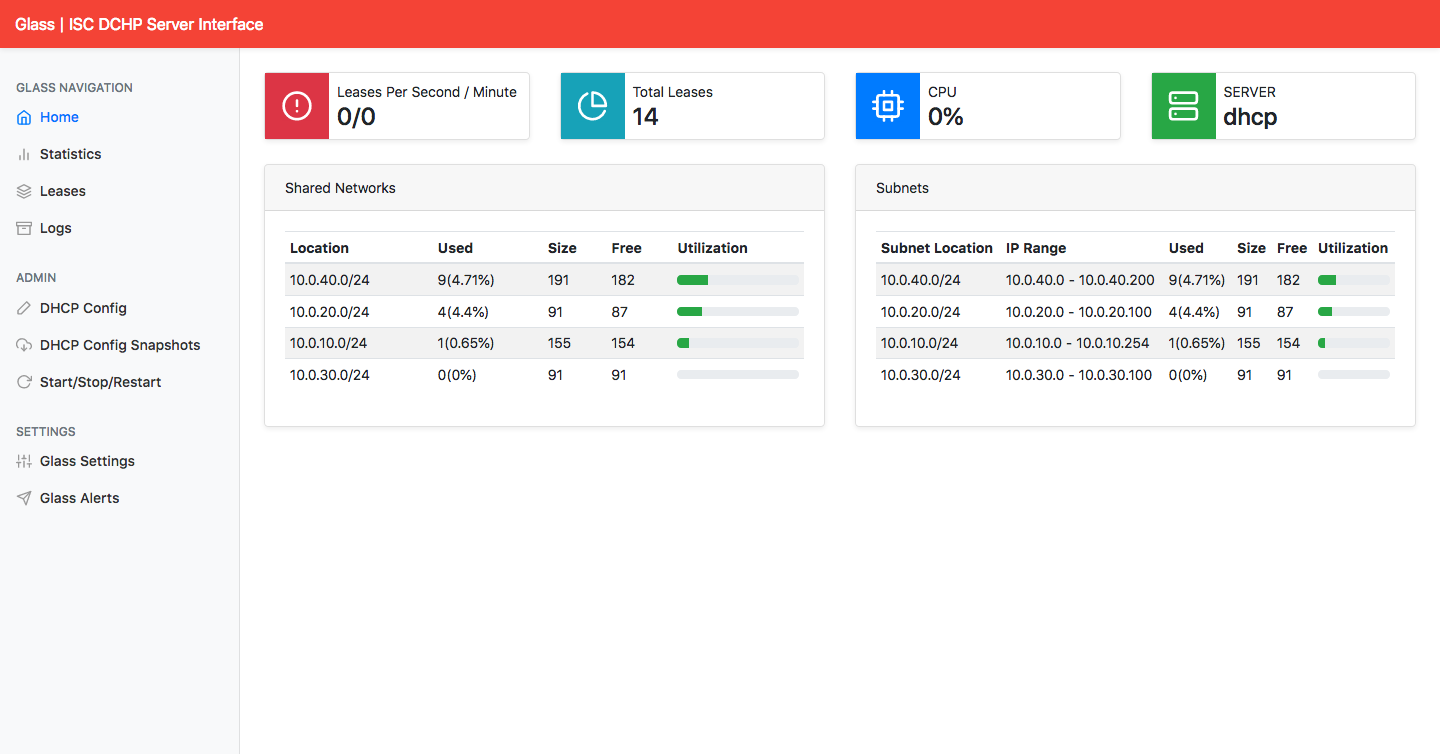Click the green server icon
1440x754 pixels.
pos(1184,106)
